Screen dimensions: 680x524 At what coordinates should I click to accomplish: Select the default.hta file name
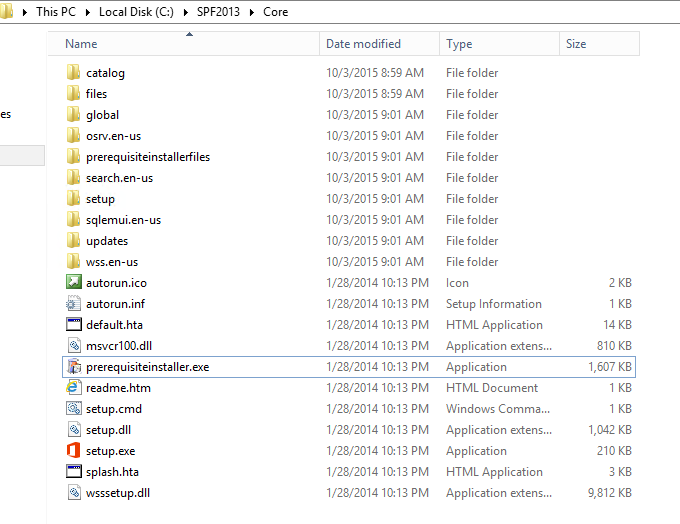(114, 325)
